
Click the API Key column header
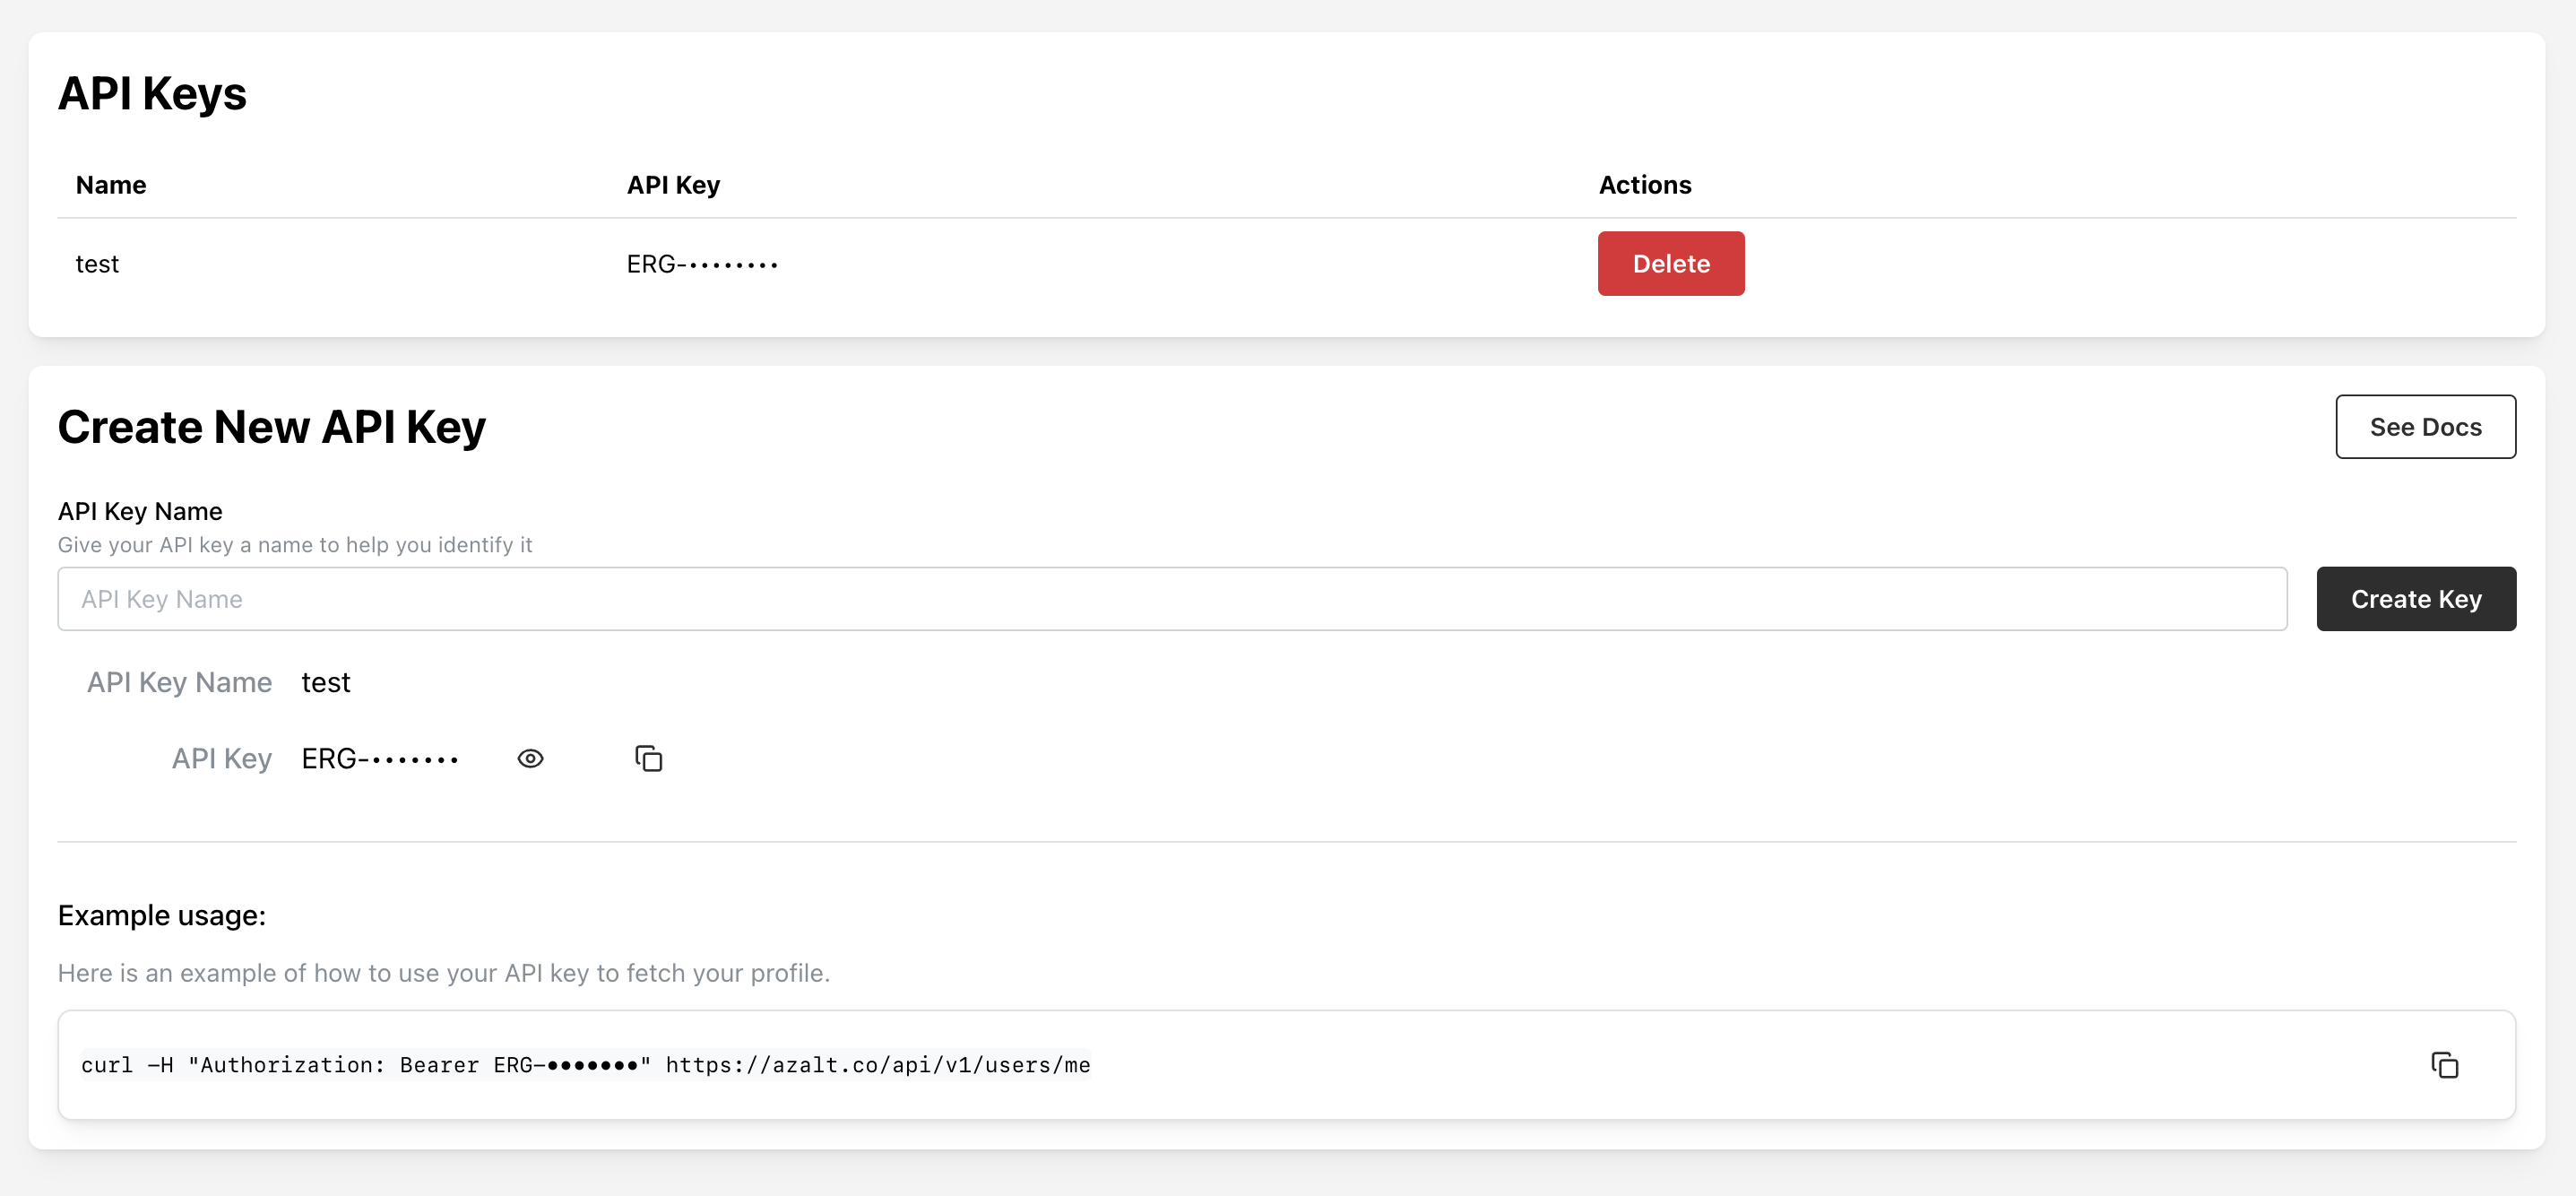click(673, 185)
